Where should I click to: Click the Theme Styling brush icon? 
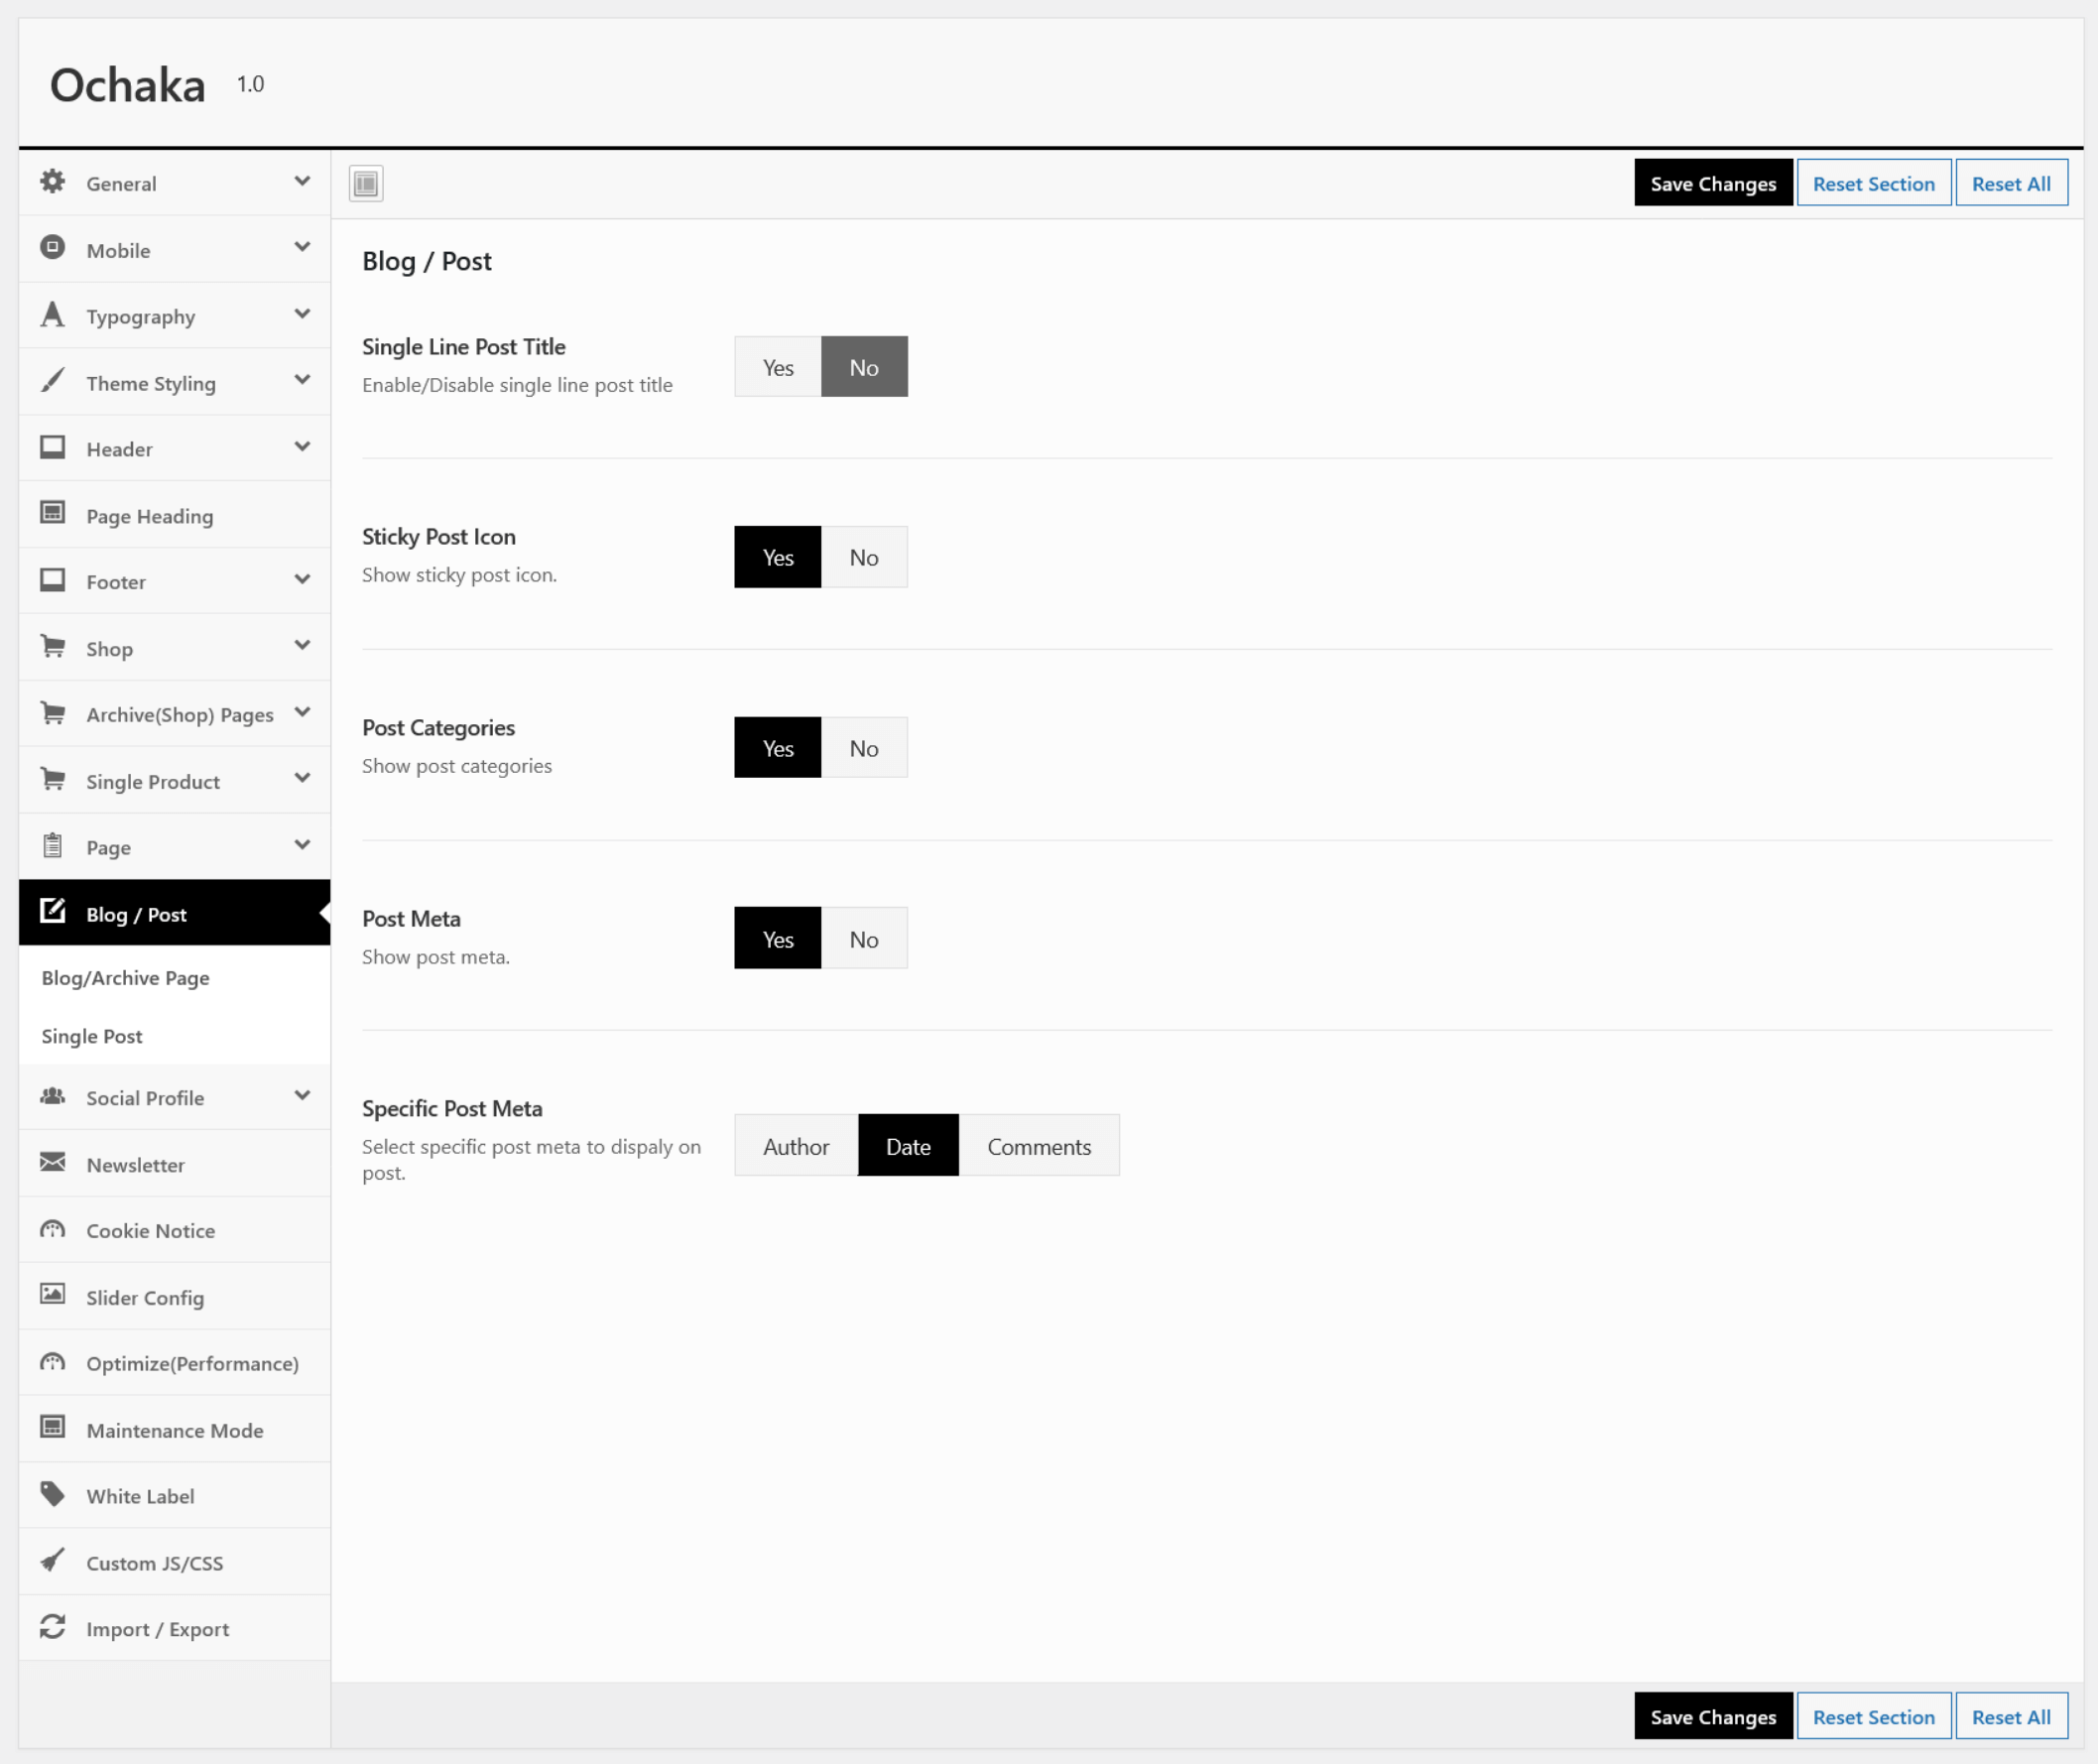(x=53, y=381)
